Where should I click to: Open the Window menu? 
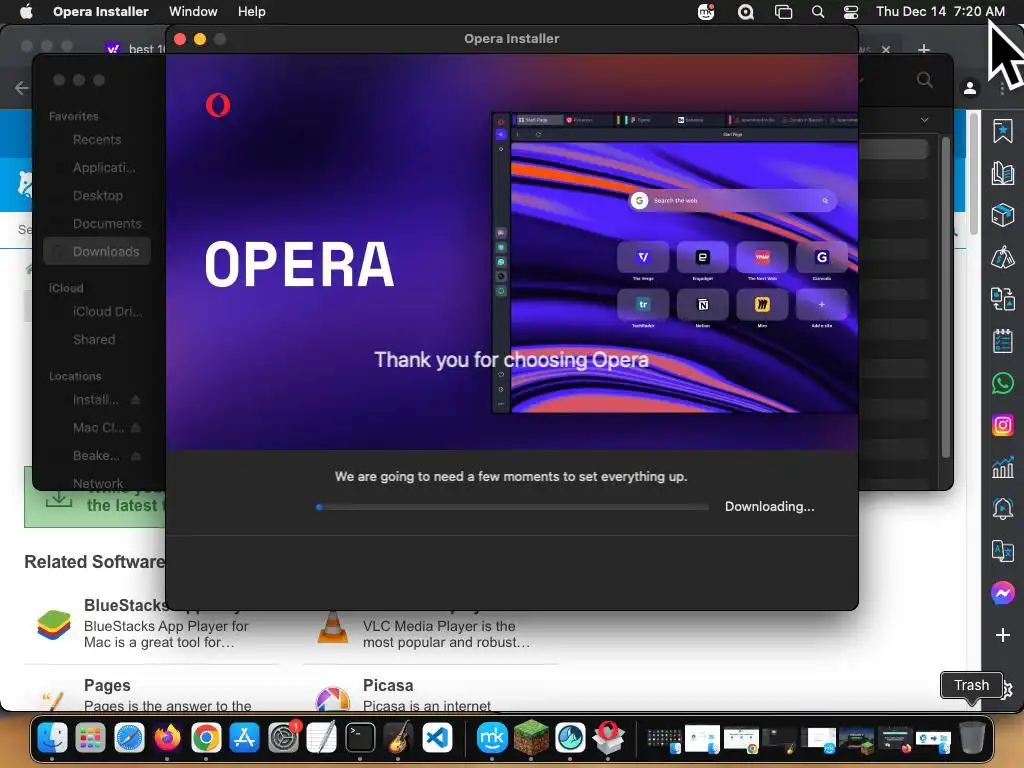click(193, 12)
